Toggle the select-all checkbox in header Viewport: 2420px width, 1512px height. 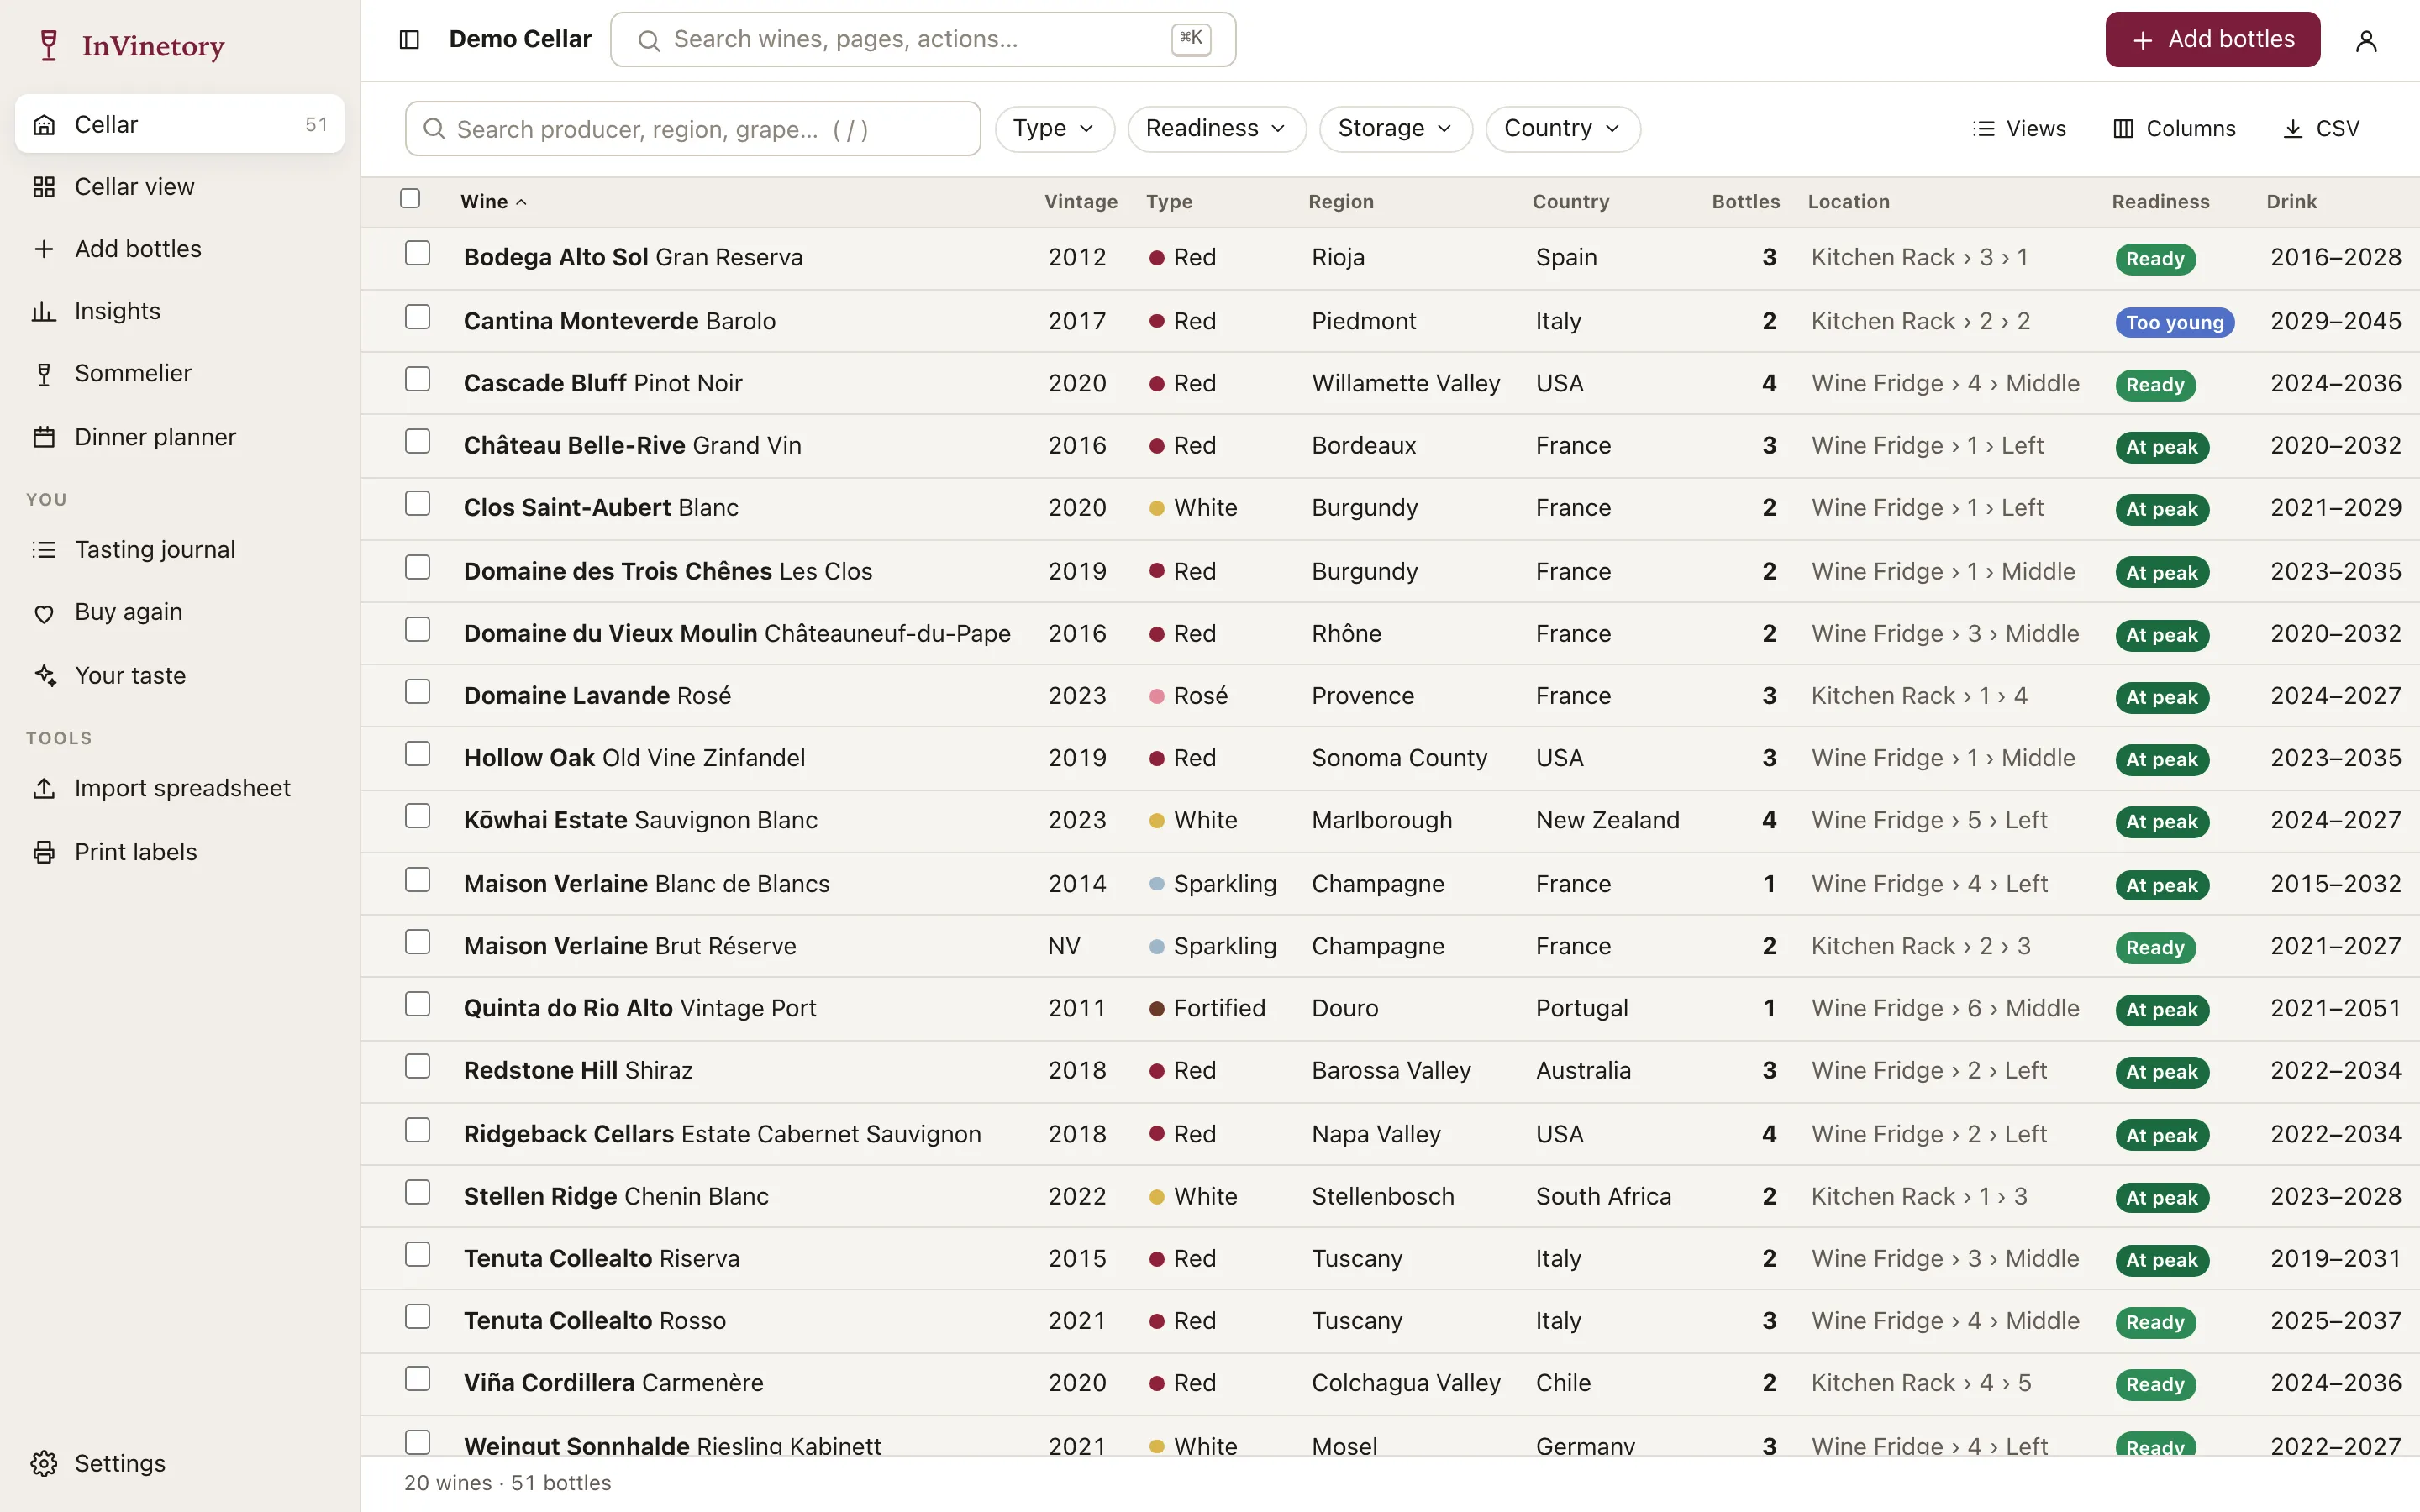410,199
